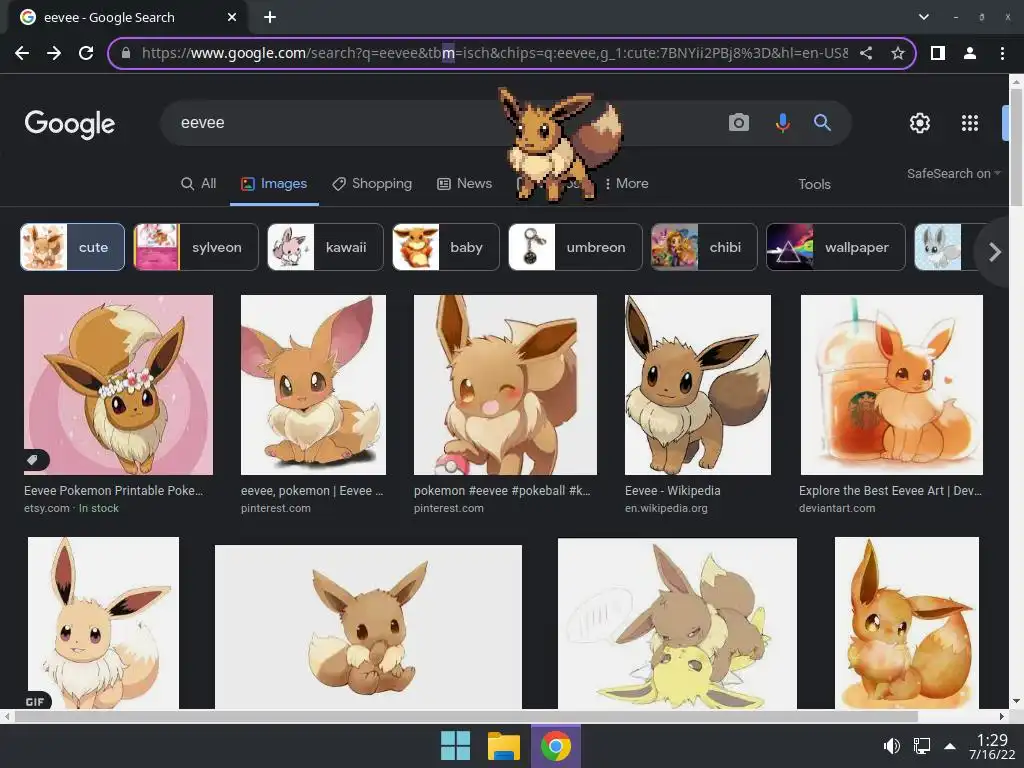Click the address bar URL

click(494, 53)
